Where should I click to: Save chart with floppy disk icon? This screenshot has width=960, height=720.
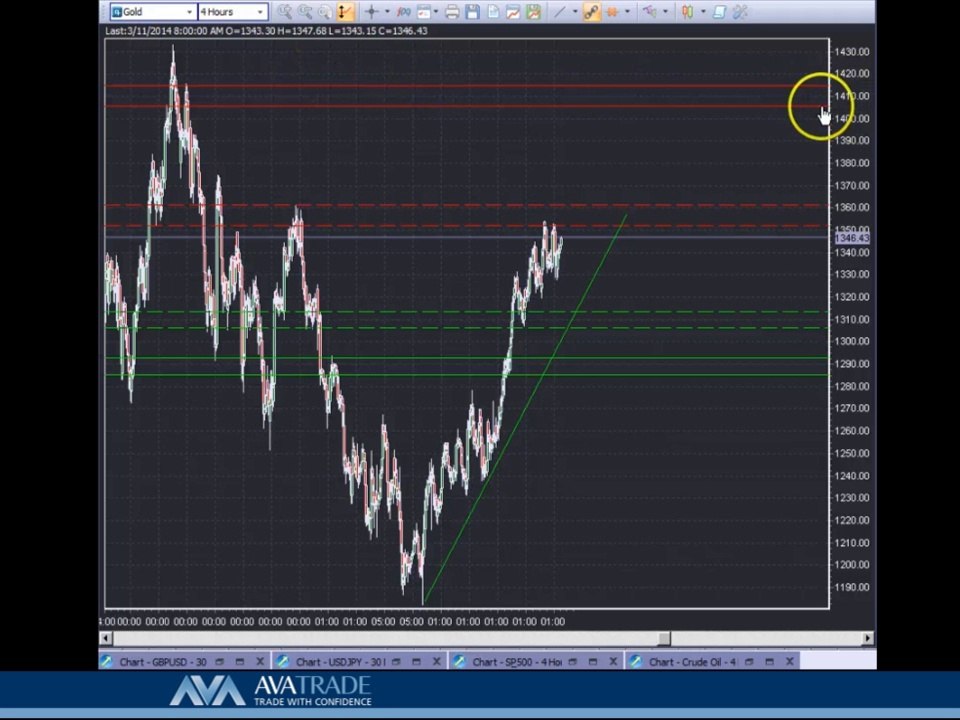click(472, 12)
